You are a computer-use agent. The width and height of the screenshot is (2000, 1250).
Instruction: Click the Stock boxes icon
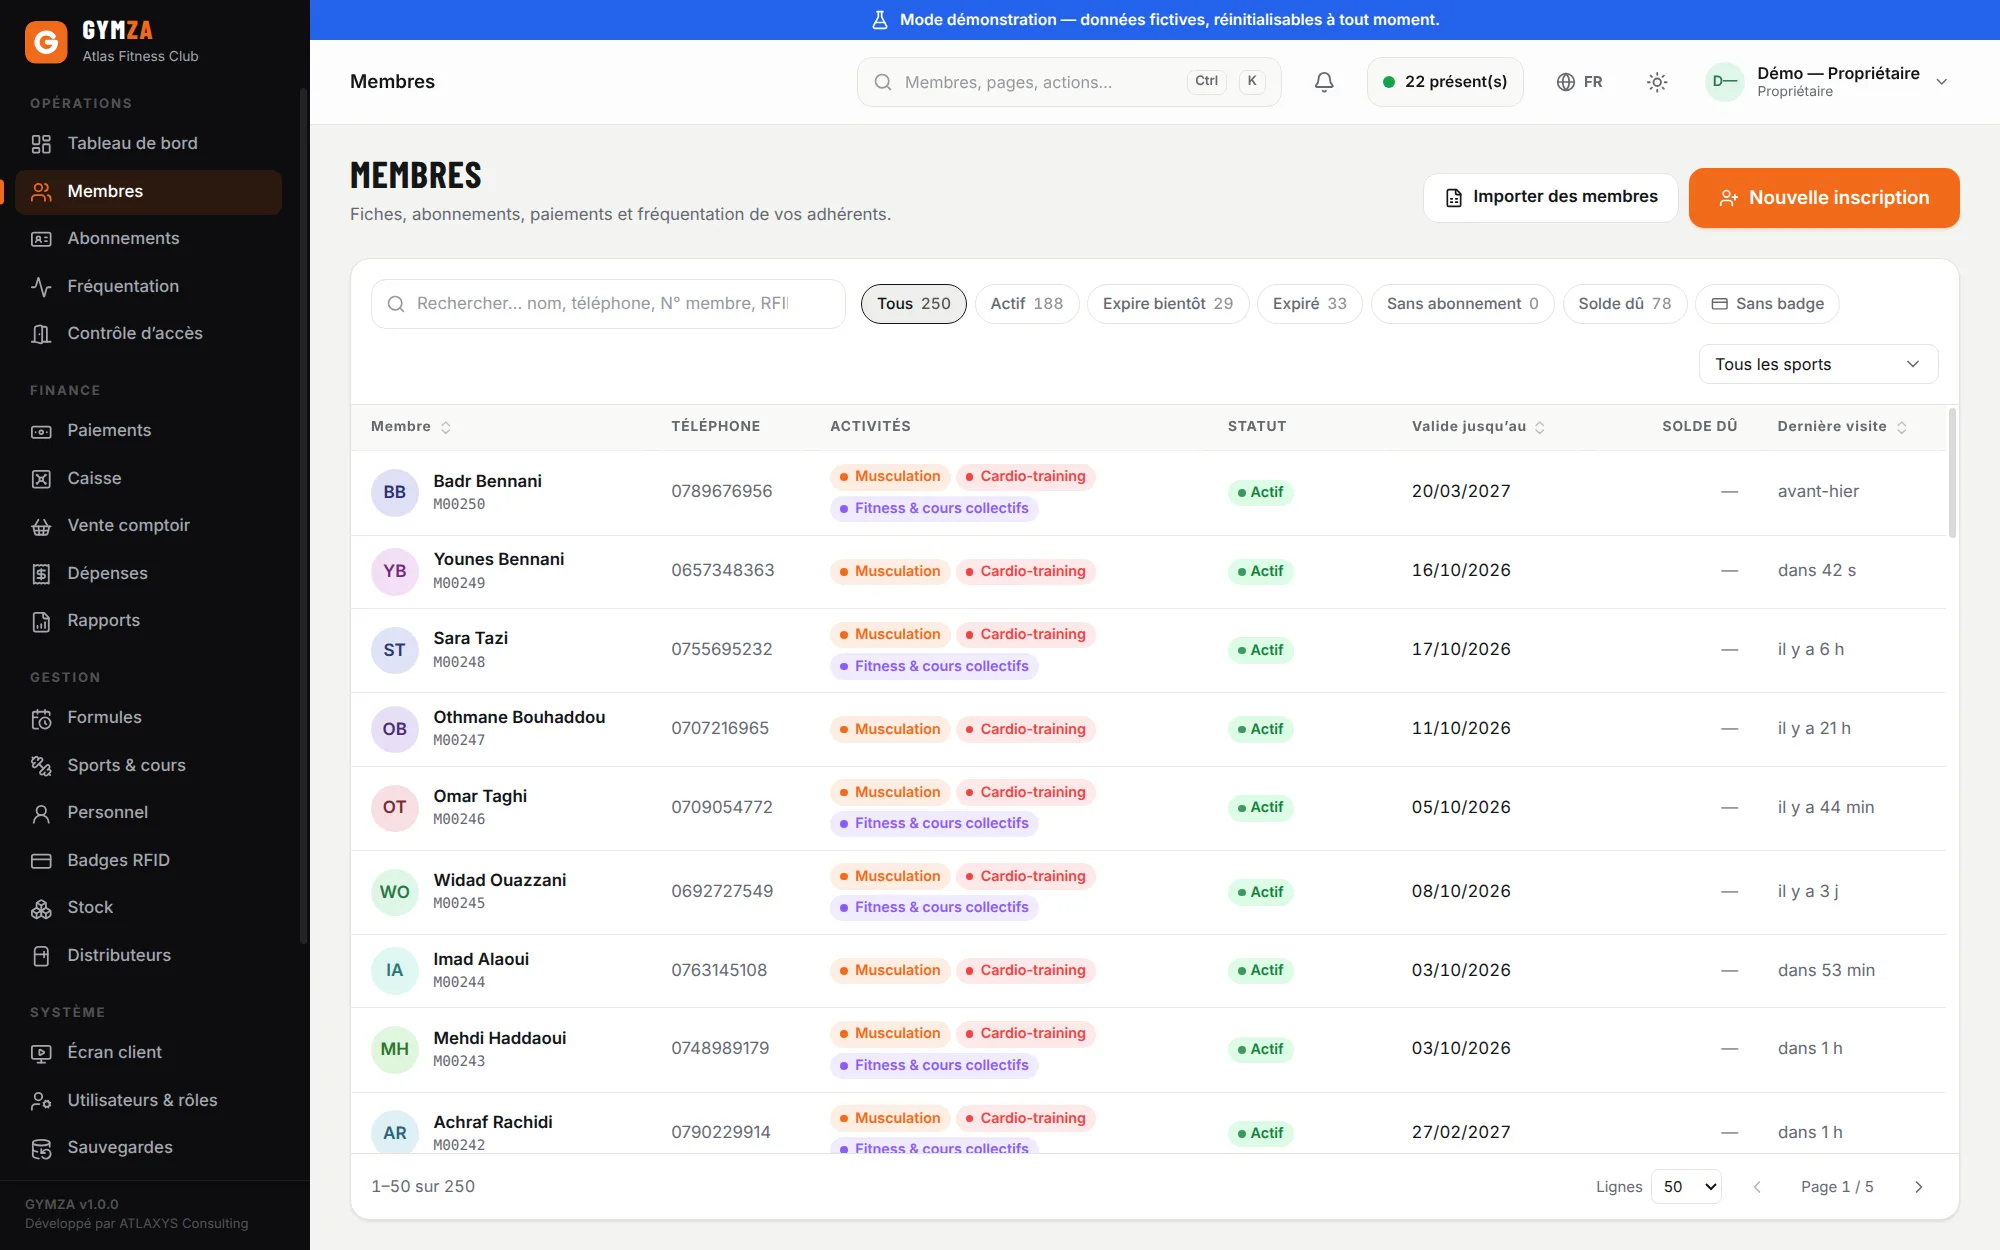[41, 908]
